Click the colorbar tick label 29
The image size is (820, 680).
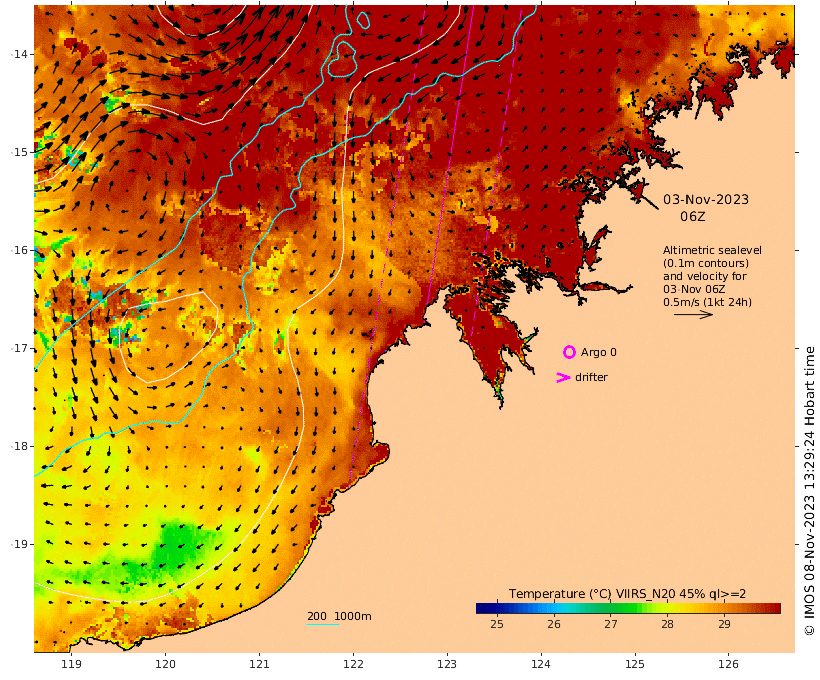pos(724,624)
